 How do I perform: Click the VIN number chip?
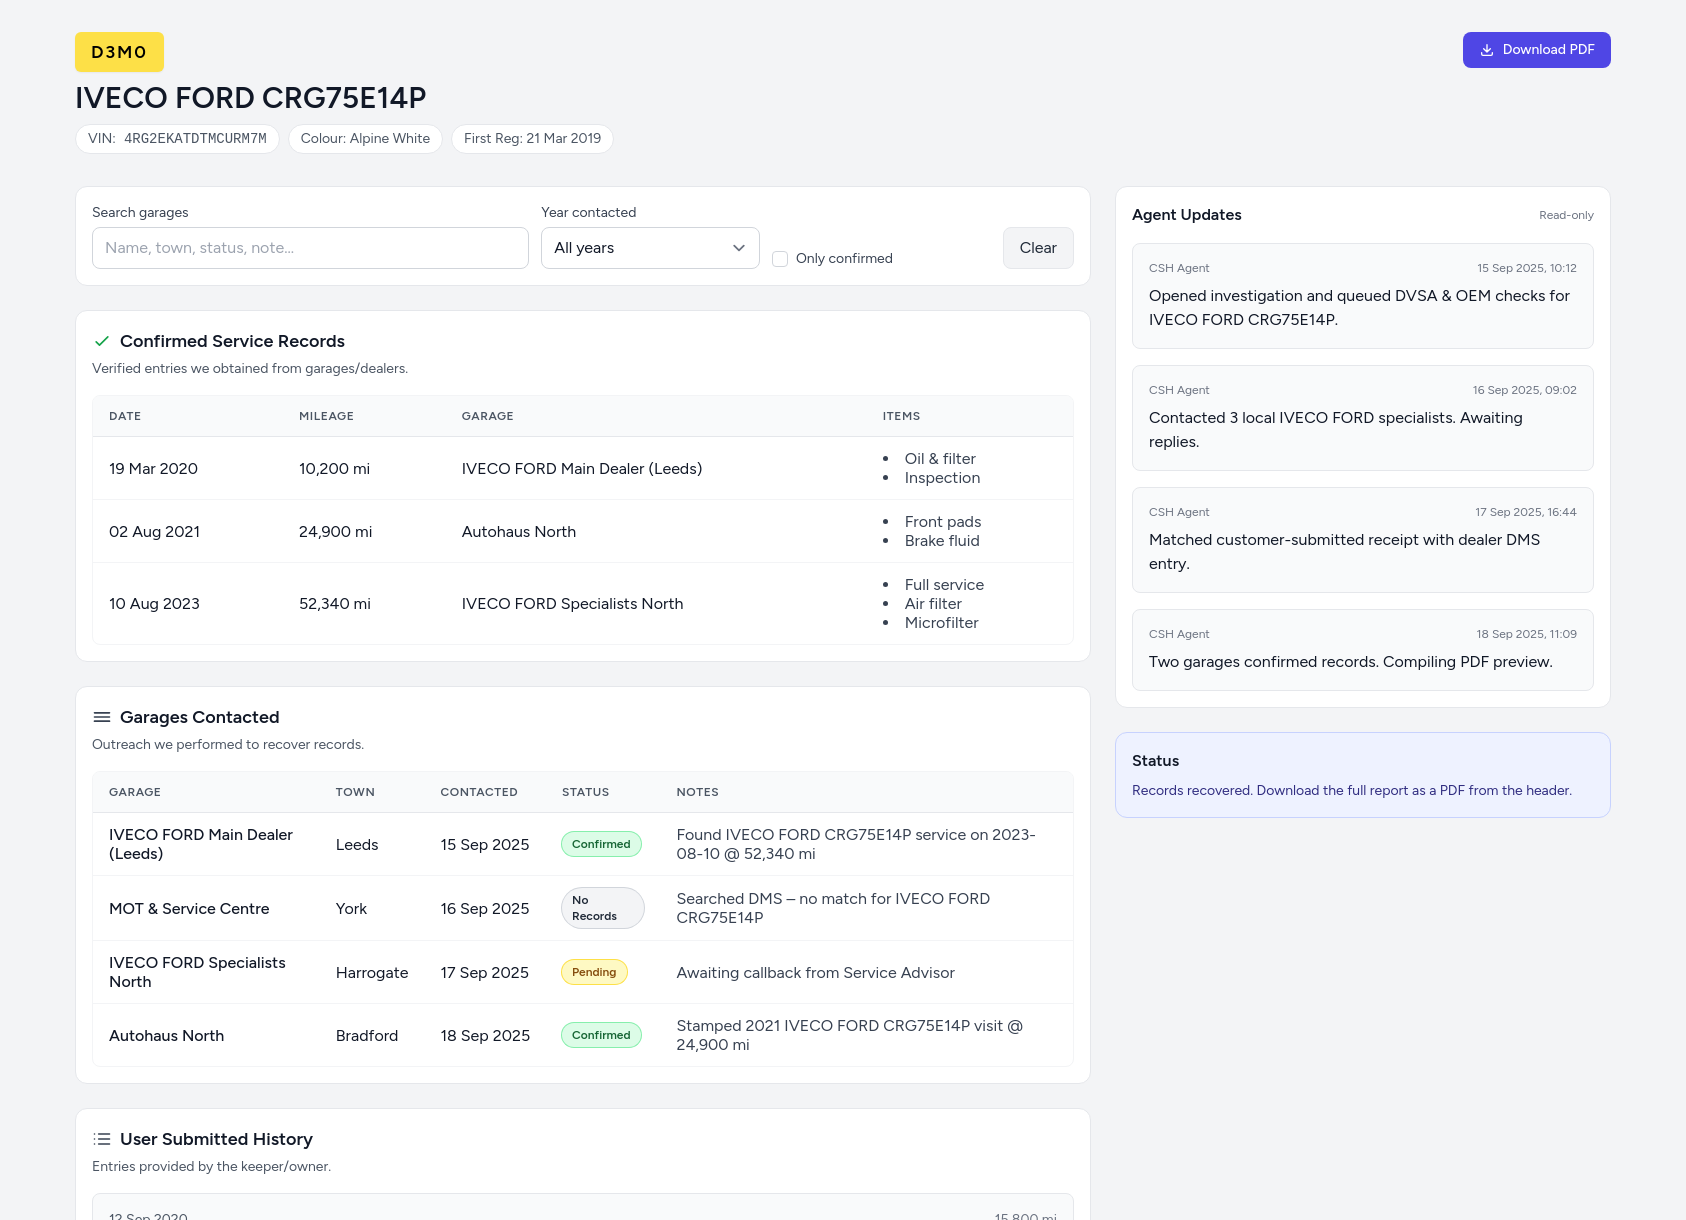pos(177,139)
